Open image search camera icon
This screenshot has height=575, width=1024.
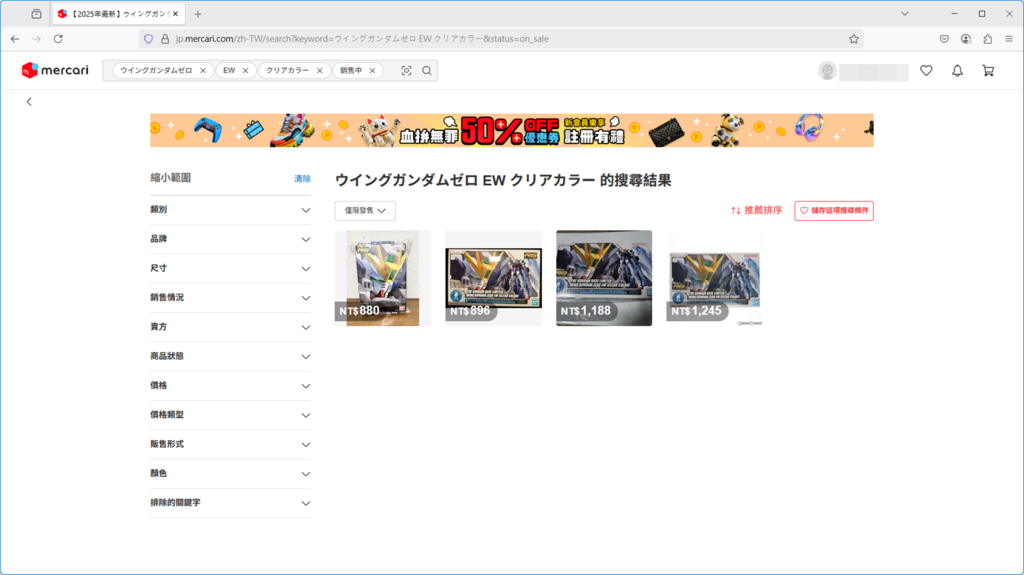tap(406, 71)
